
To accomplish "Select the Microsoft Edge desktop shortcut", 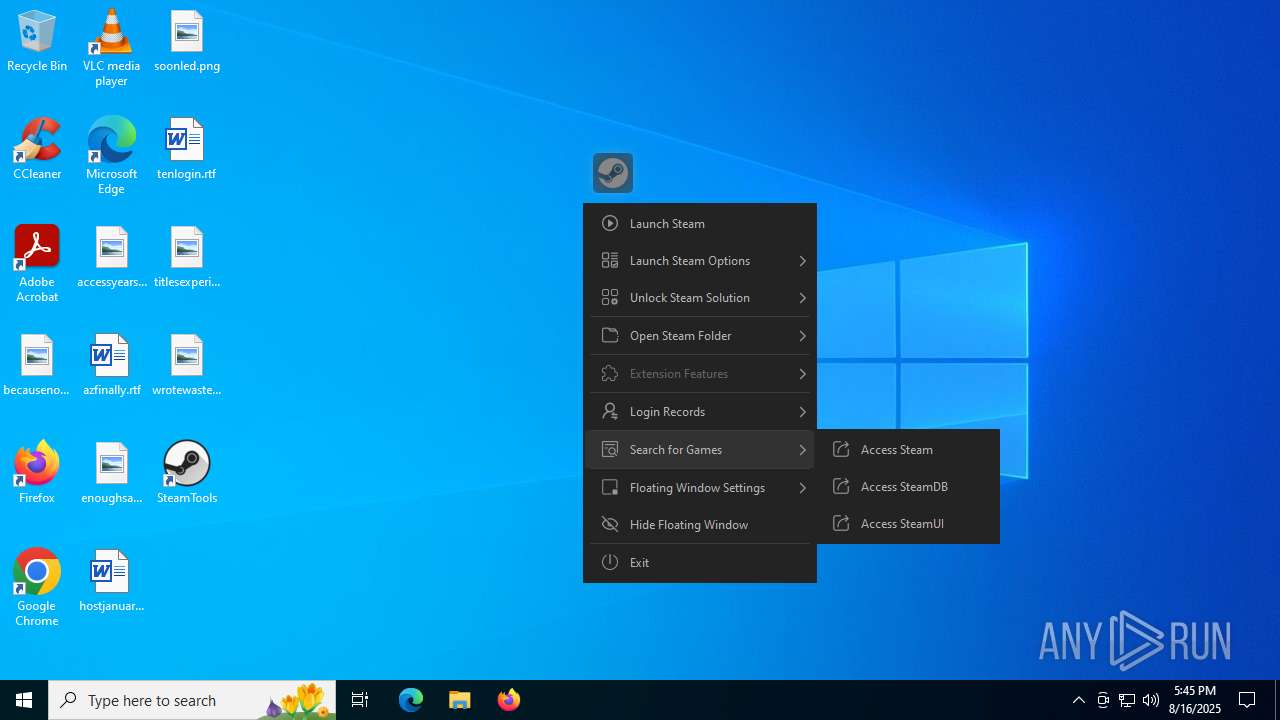I will click(x=111, y=156).
